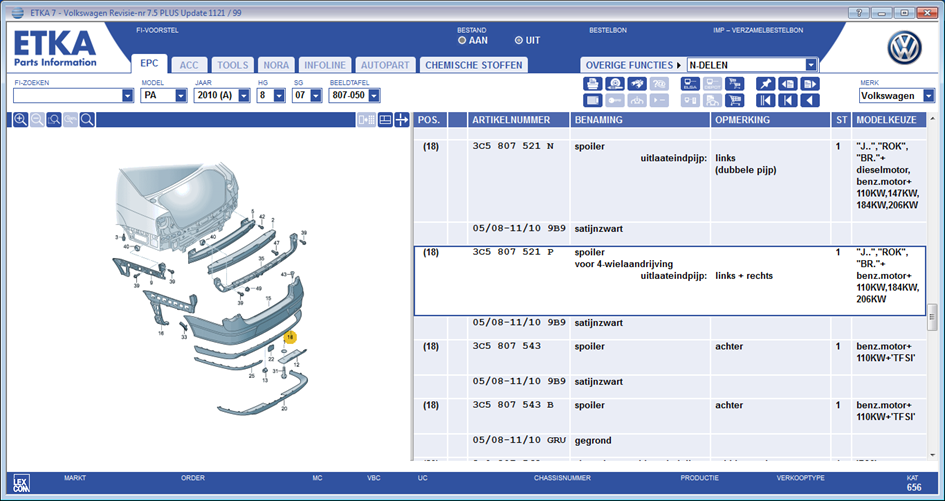Screen dimensions: 945x501
Task: Go to next page via document-right-arrow icon
Action: 810,84
